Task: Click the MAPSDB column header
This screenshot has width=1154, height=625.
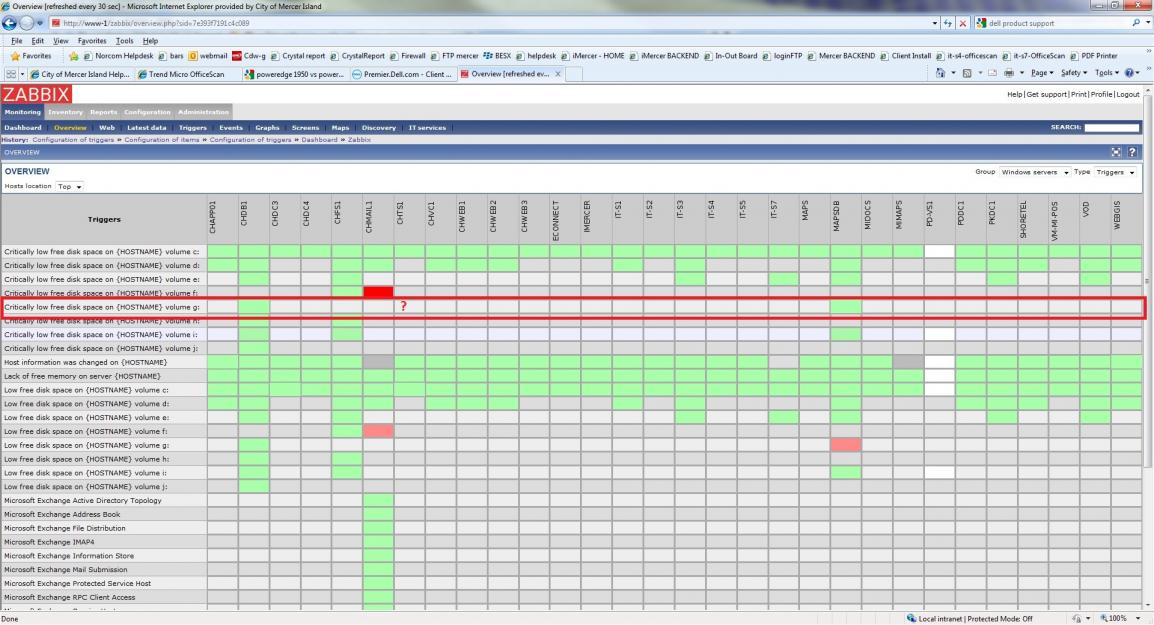Action: tap(837, 216)
